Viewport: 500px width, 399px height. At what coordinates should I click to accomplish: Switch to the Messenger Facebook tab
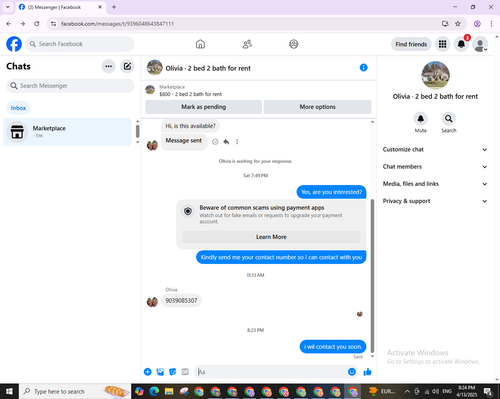point(60,7)
